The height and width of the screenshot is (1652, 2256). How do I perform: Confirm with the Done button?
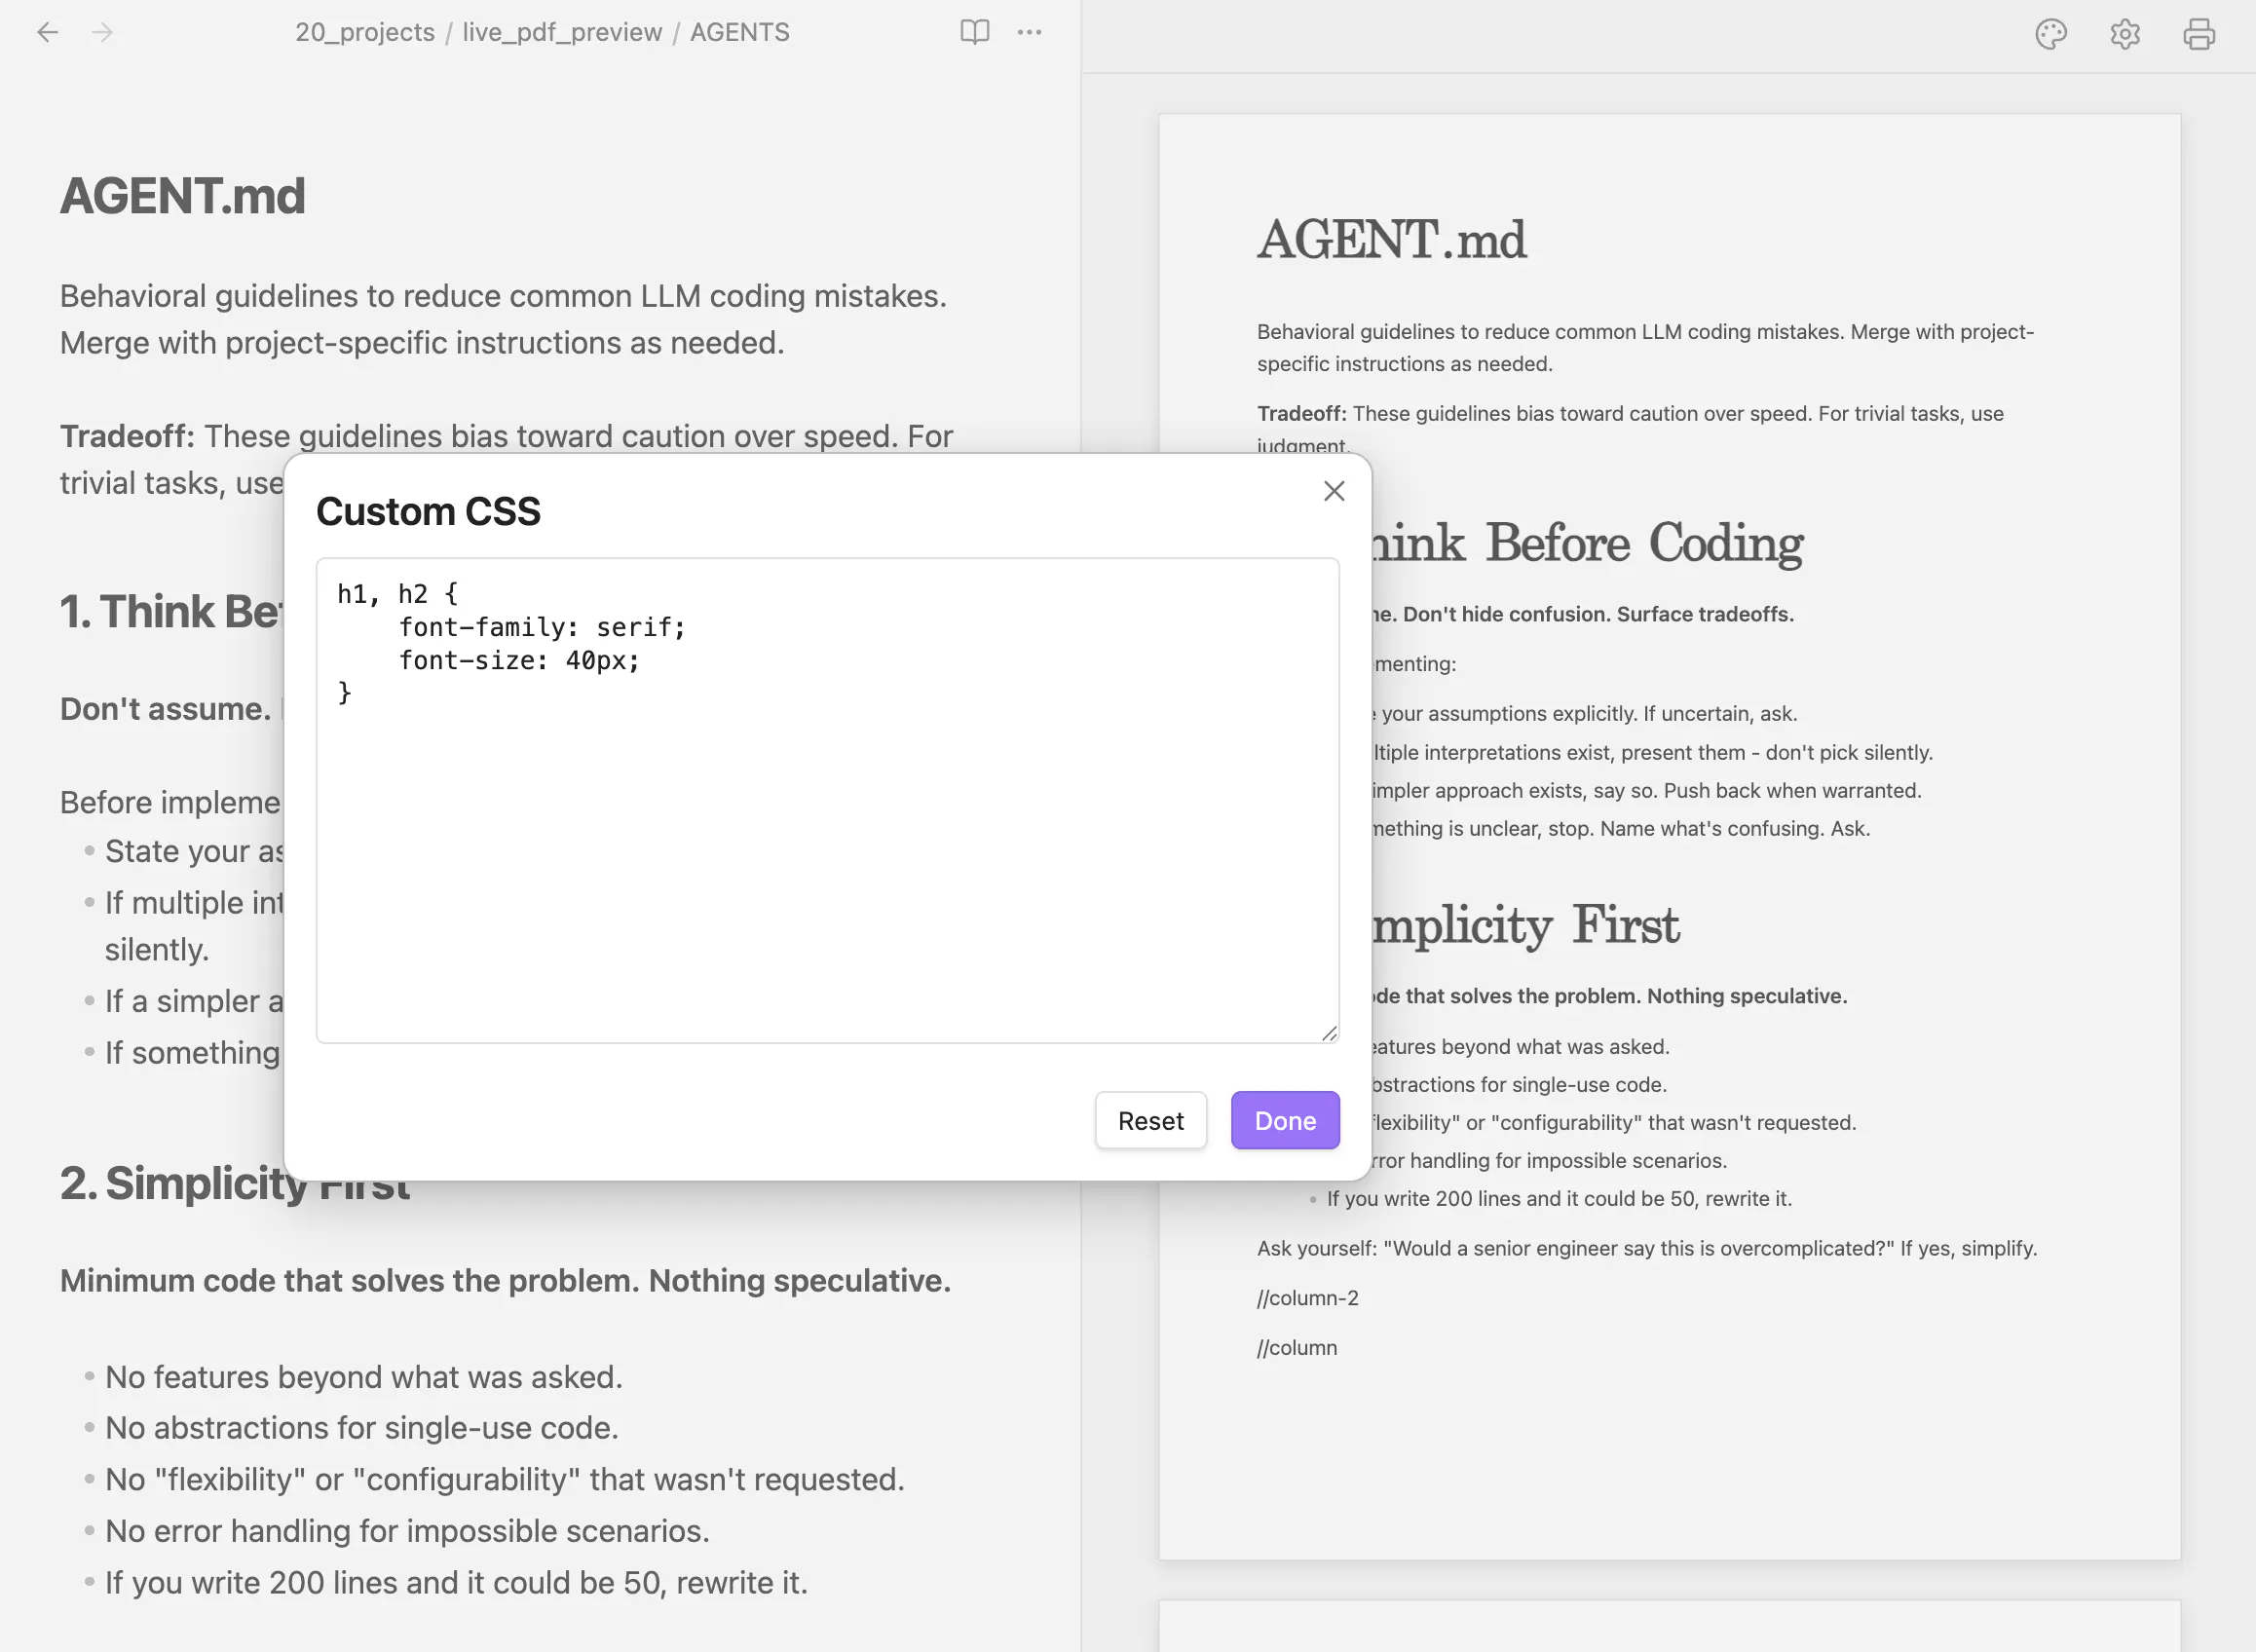1284,1120
